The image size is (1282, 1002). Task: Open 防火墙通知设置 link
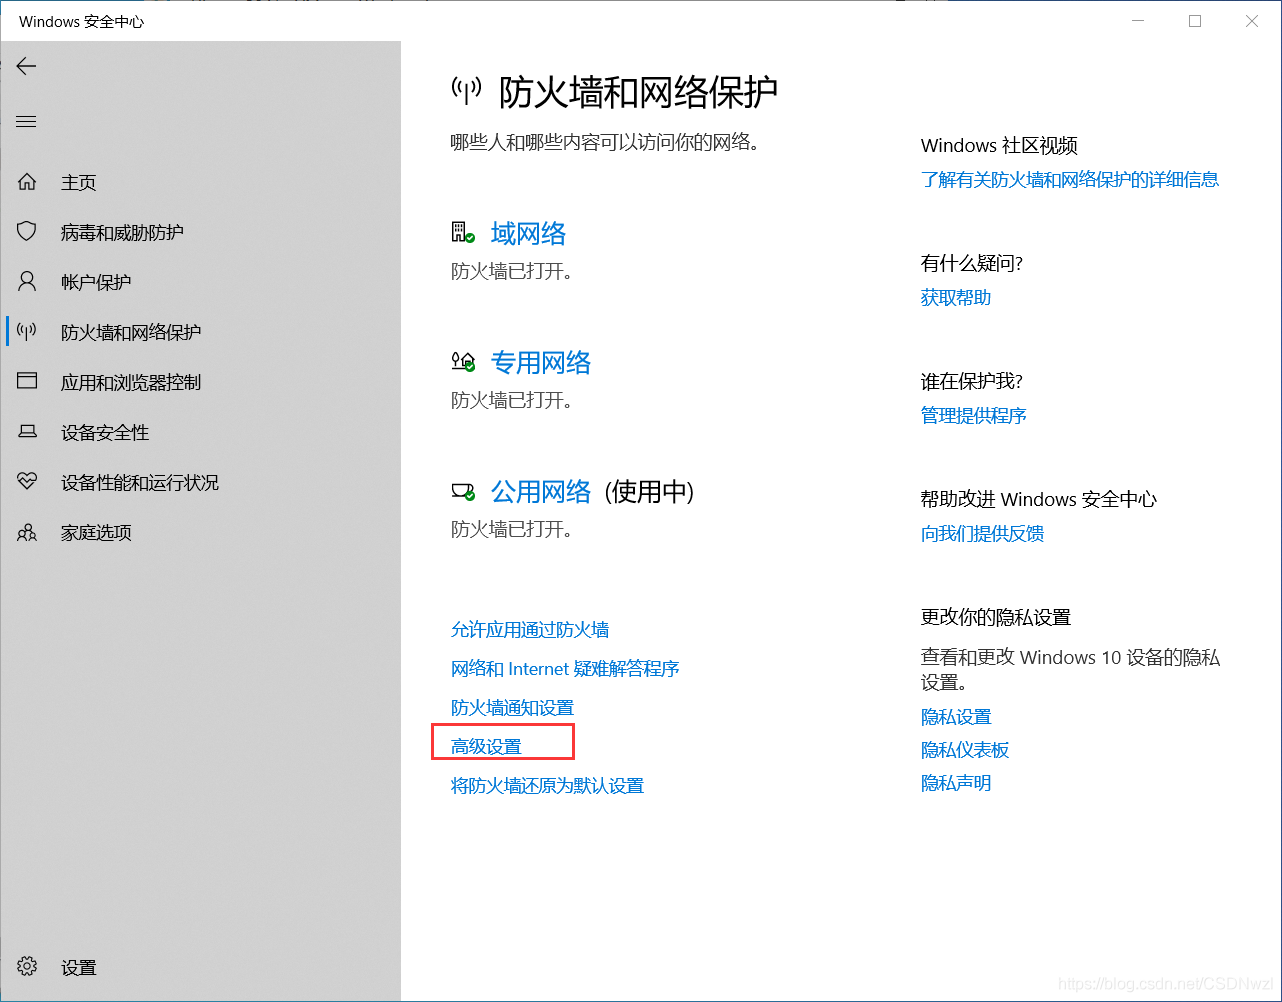click(512, 708)
